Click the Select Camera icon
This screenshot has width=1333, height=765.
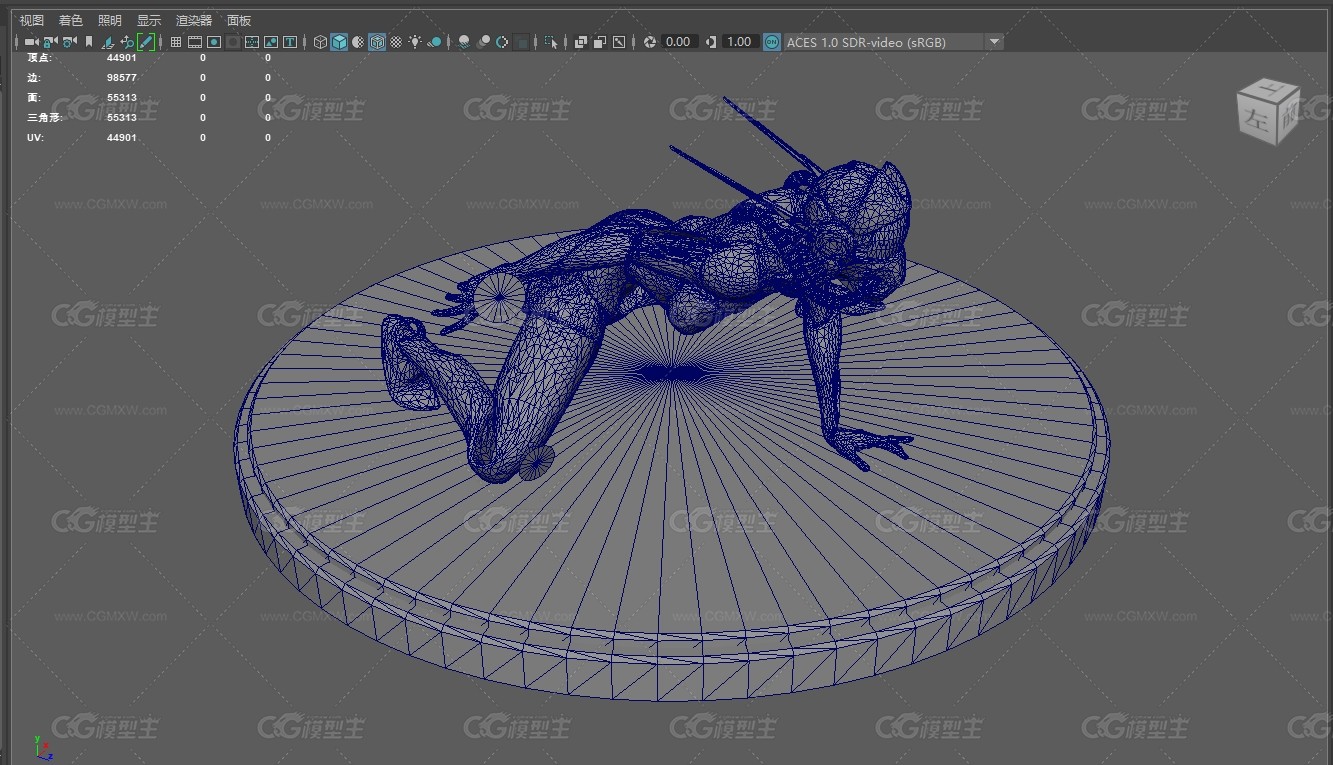coord(31,42)
